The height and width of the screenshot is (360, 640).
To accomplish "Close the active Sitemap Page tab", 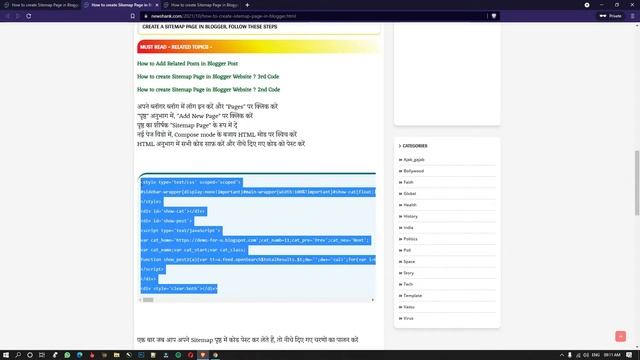I will (x=157, y=5).
